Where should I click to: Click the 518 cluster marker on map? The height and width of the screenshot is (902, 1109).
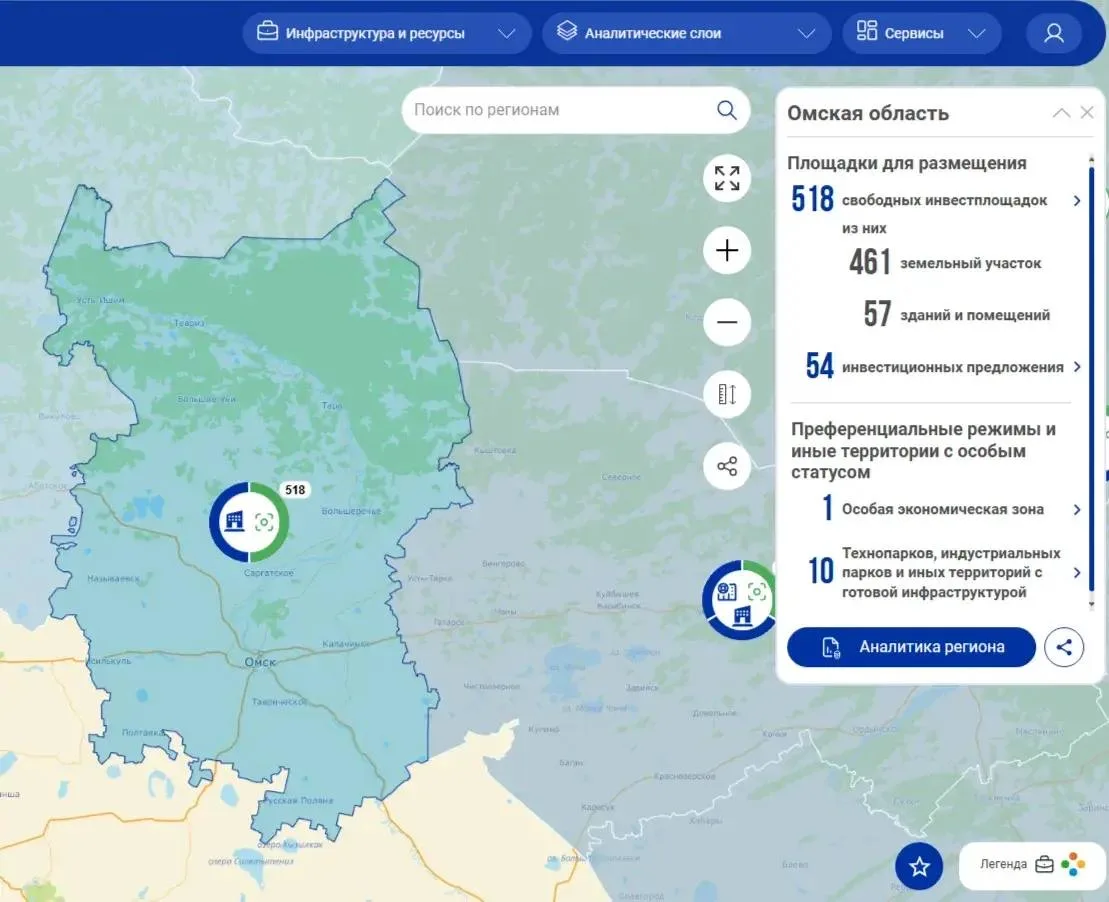[x=249, y=521]
